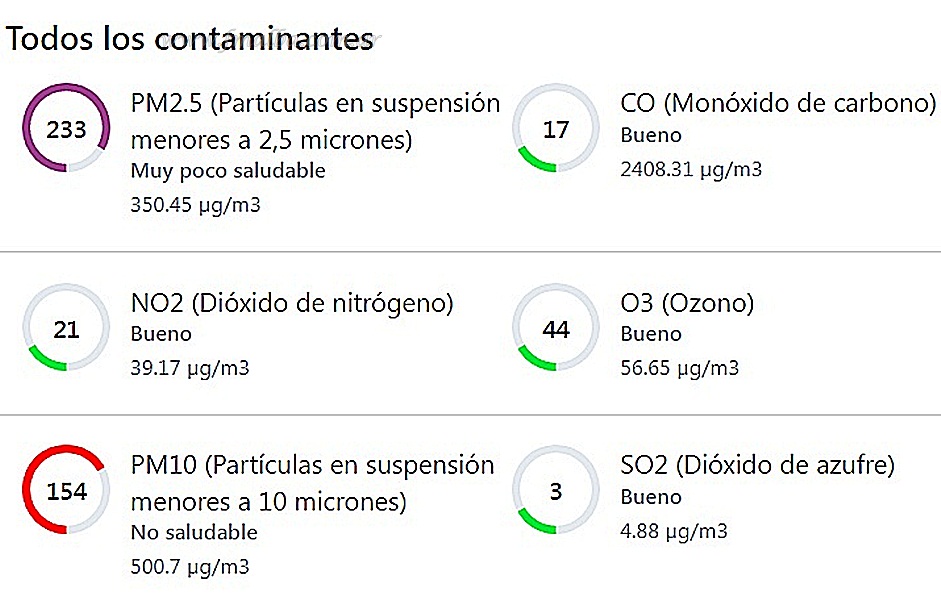Select the PM10 pollutant title
Screen dimensions: 941x600
point(312,482)
